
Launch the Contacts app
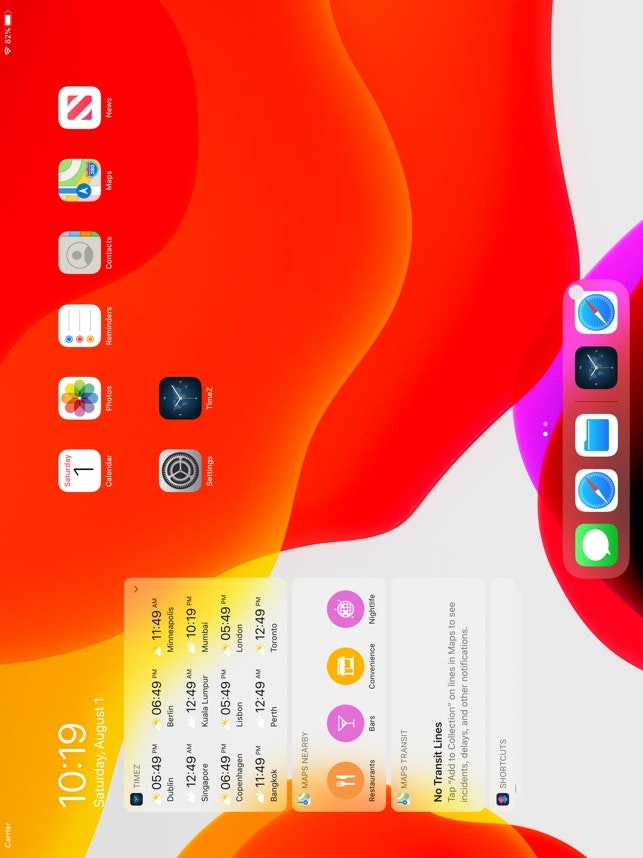(x=80, y=253)
